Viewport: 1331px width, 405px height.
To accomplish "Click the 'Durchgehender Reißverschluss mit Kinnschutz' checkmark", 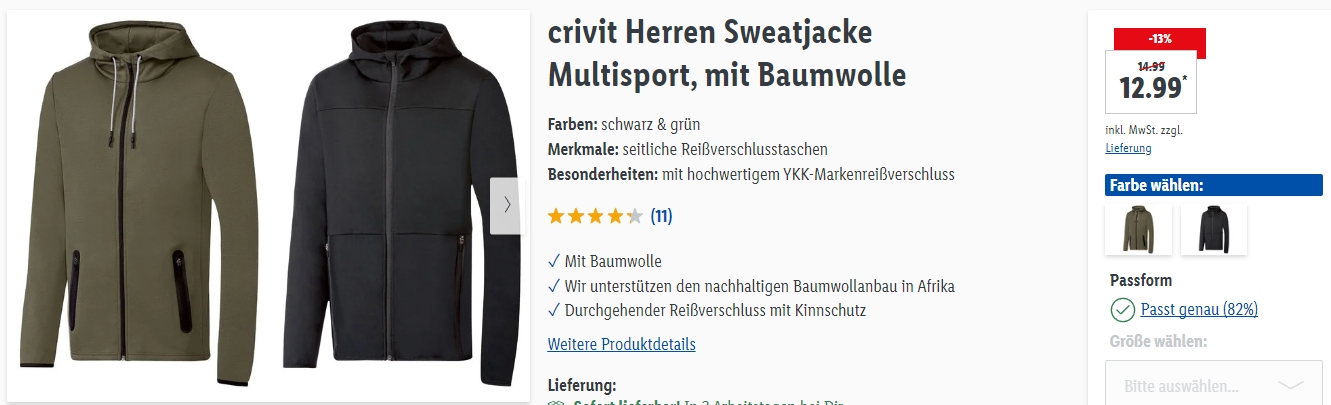I will [x=706, y=310].
